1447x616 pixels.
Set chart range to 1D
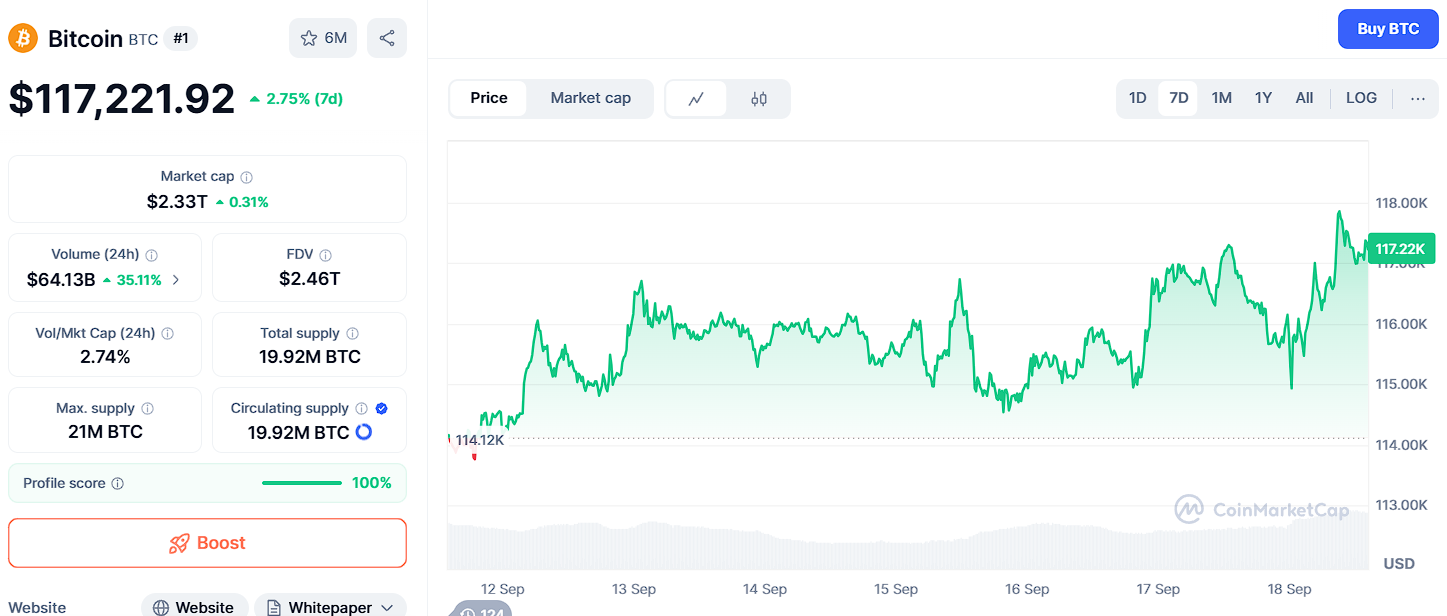tap(1138, 98)
